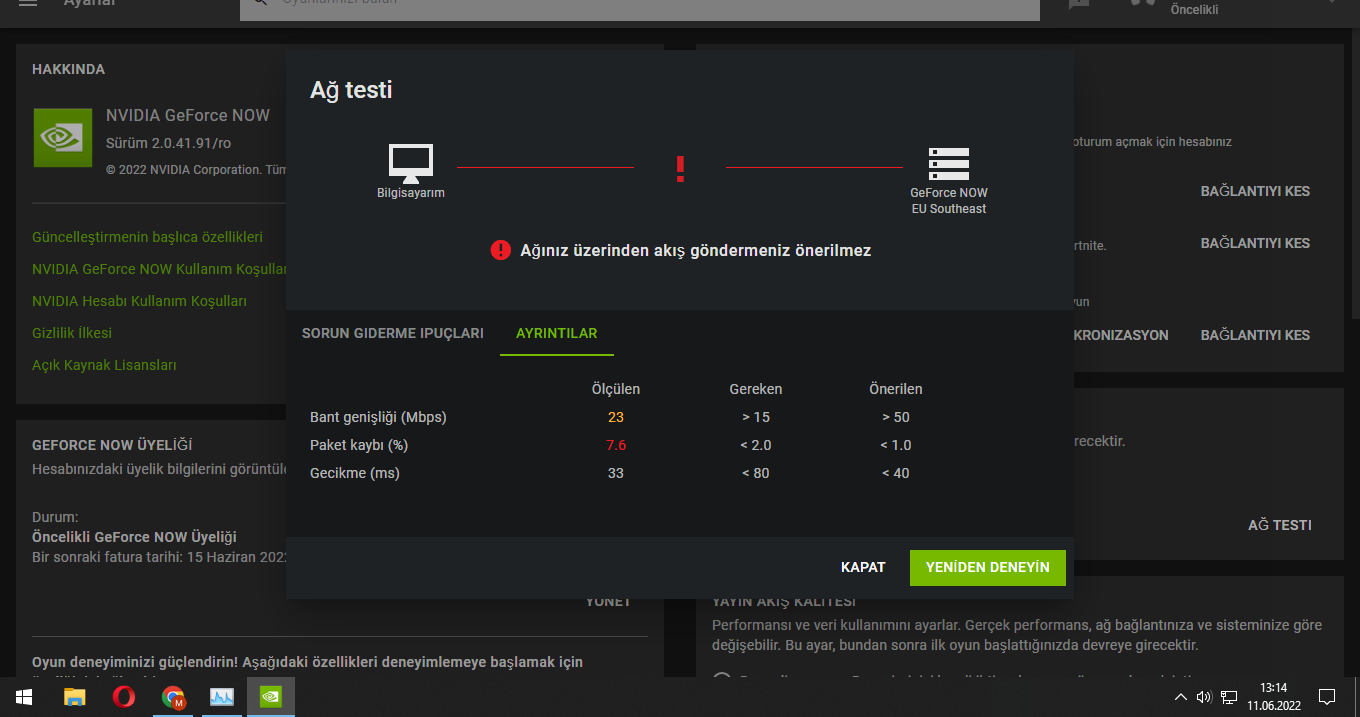Click the Gecikme (ms) label
Viewport: 1360px width, 717px height.
[355, 473]
